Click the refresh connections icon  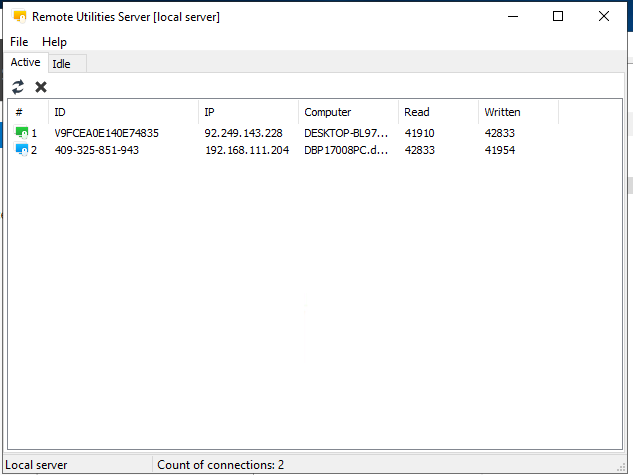pos(18,87)
